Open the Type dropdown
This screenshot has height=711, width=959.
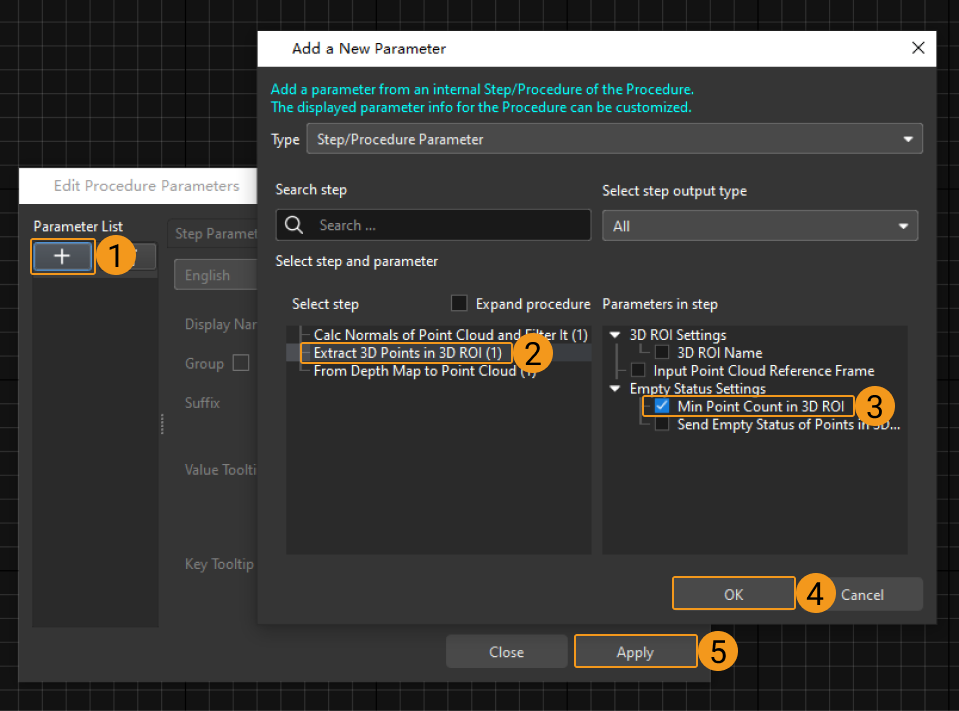point(614,139)
